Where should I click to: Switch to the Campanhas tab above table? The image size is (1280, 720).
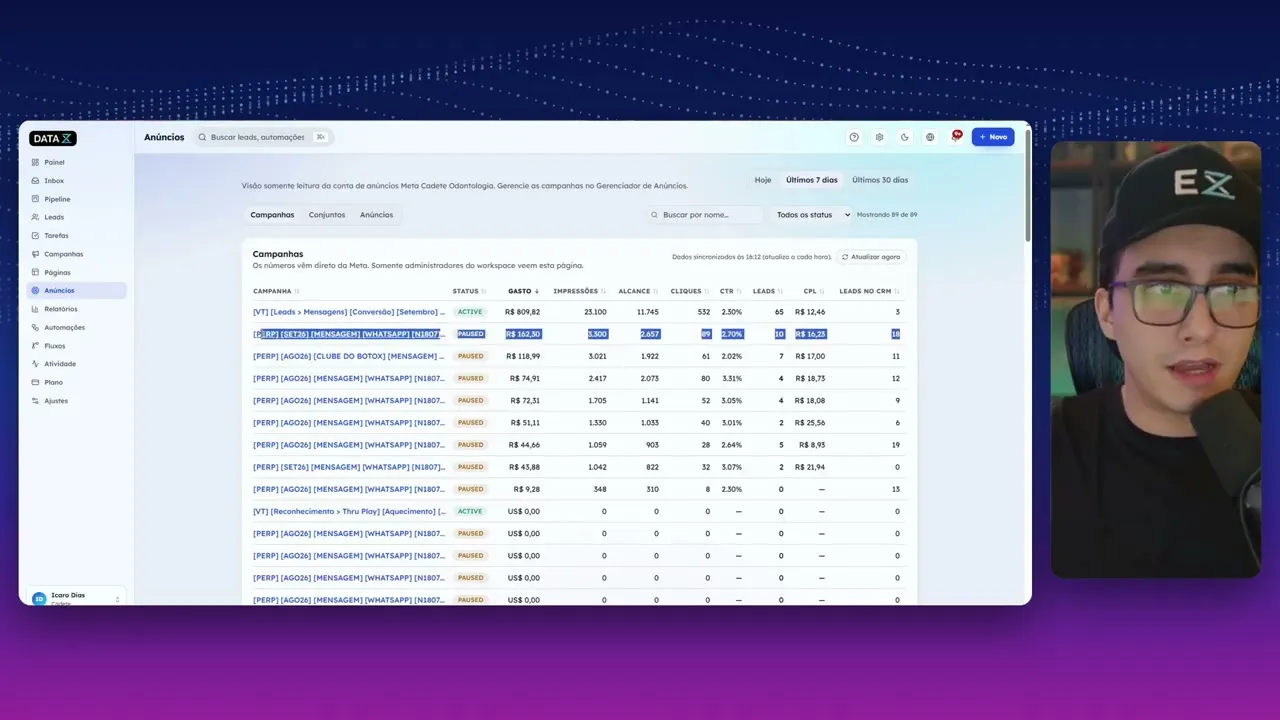point(272,215)
